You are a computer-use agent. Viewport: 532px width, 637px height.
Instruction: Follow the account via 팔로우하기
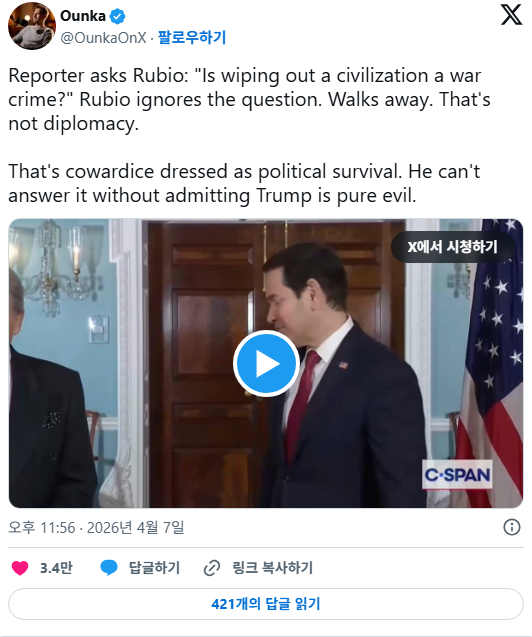click(192, 37)
